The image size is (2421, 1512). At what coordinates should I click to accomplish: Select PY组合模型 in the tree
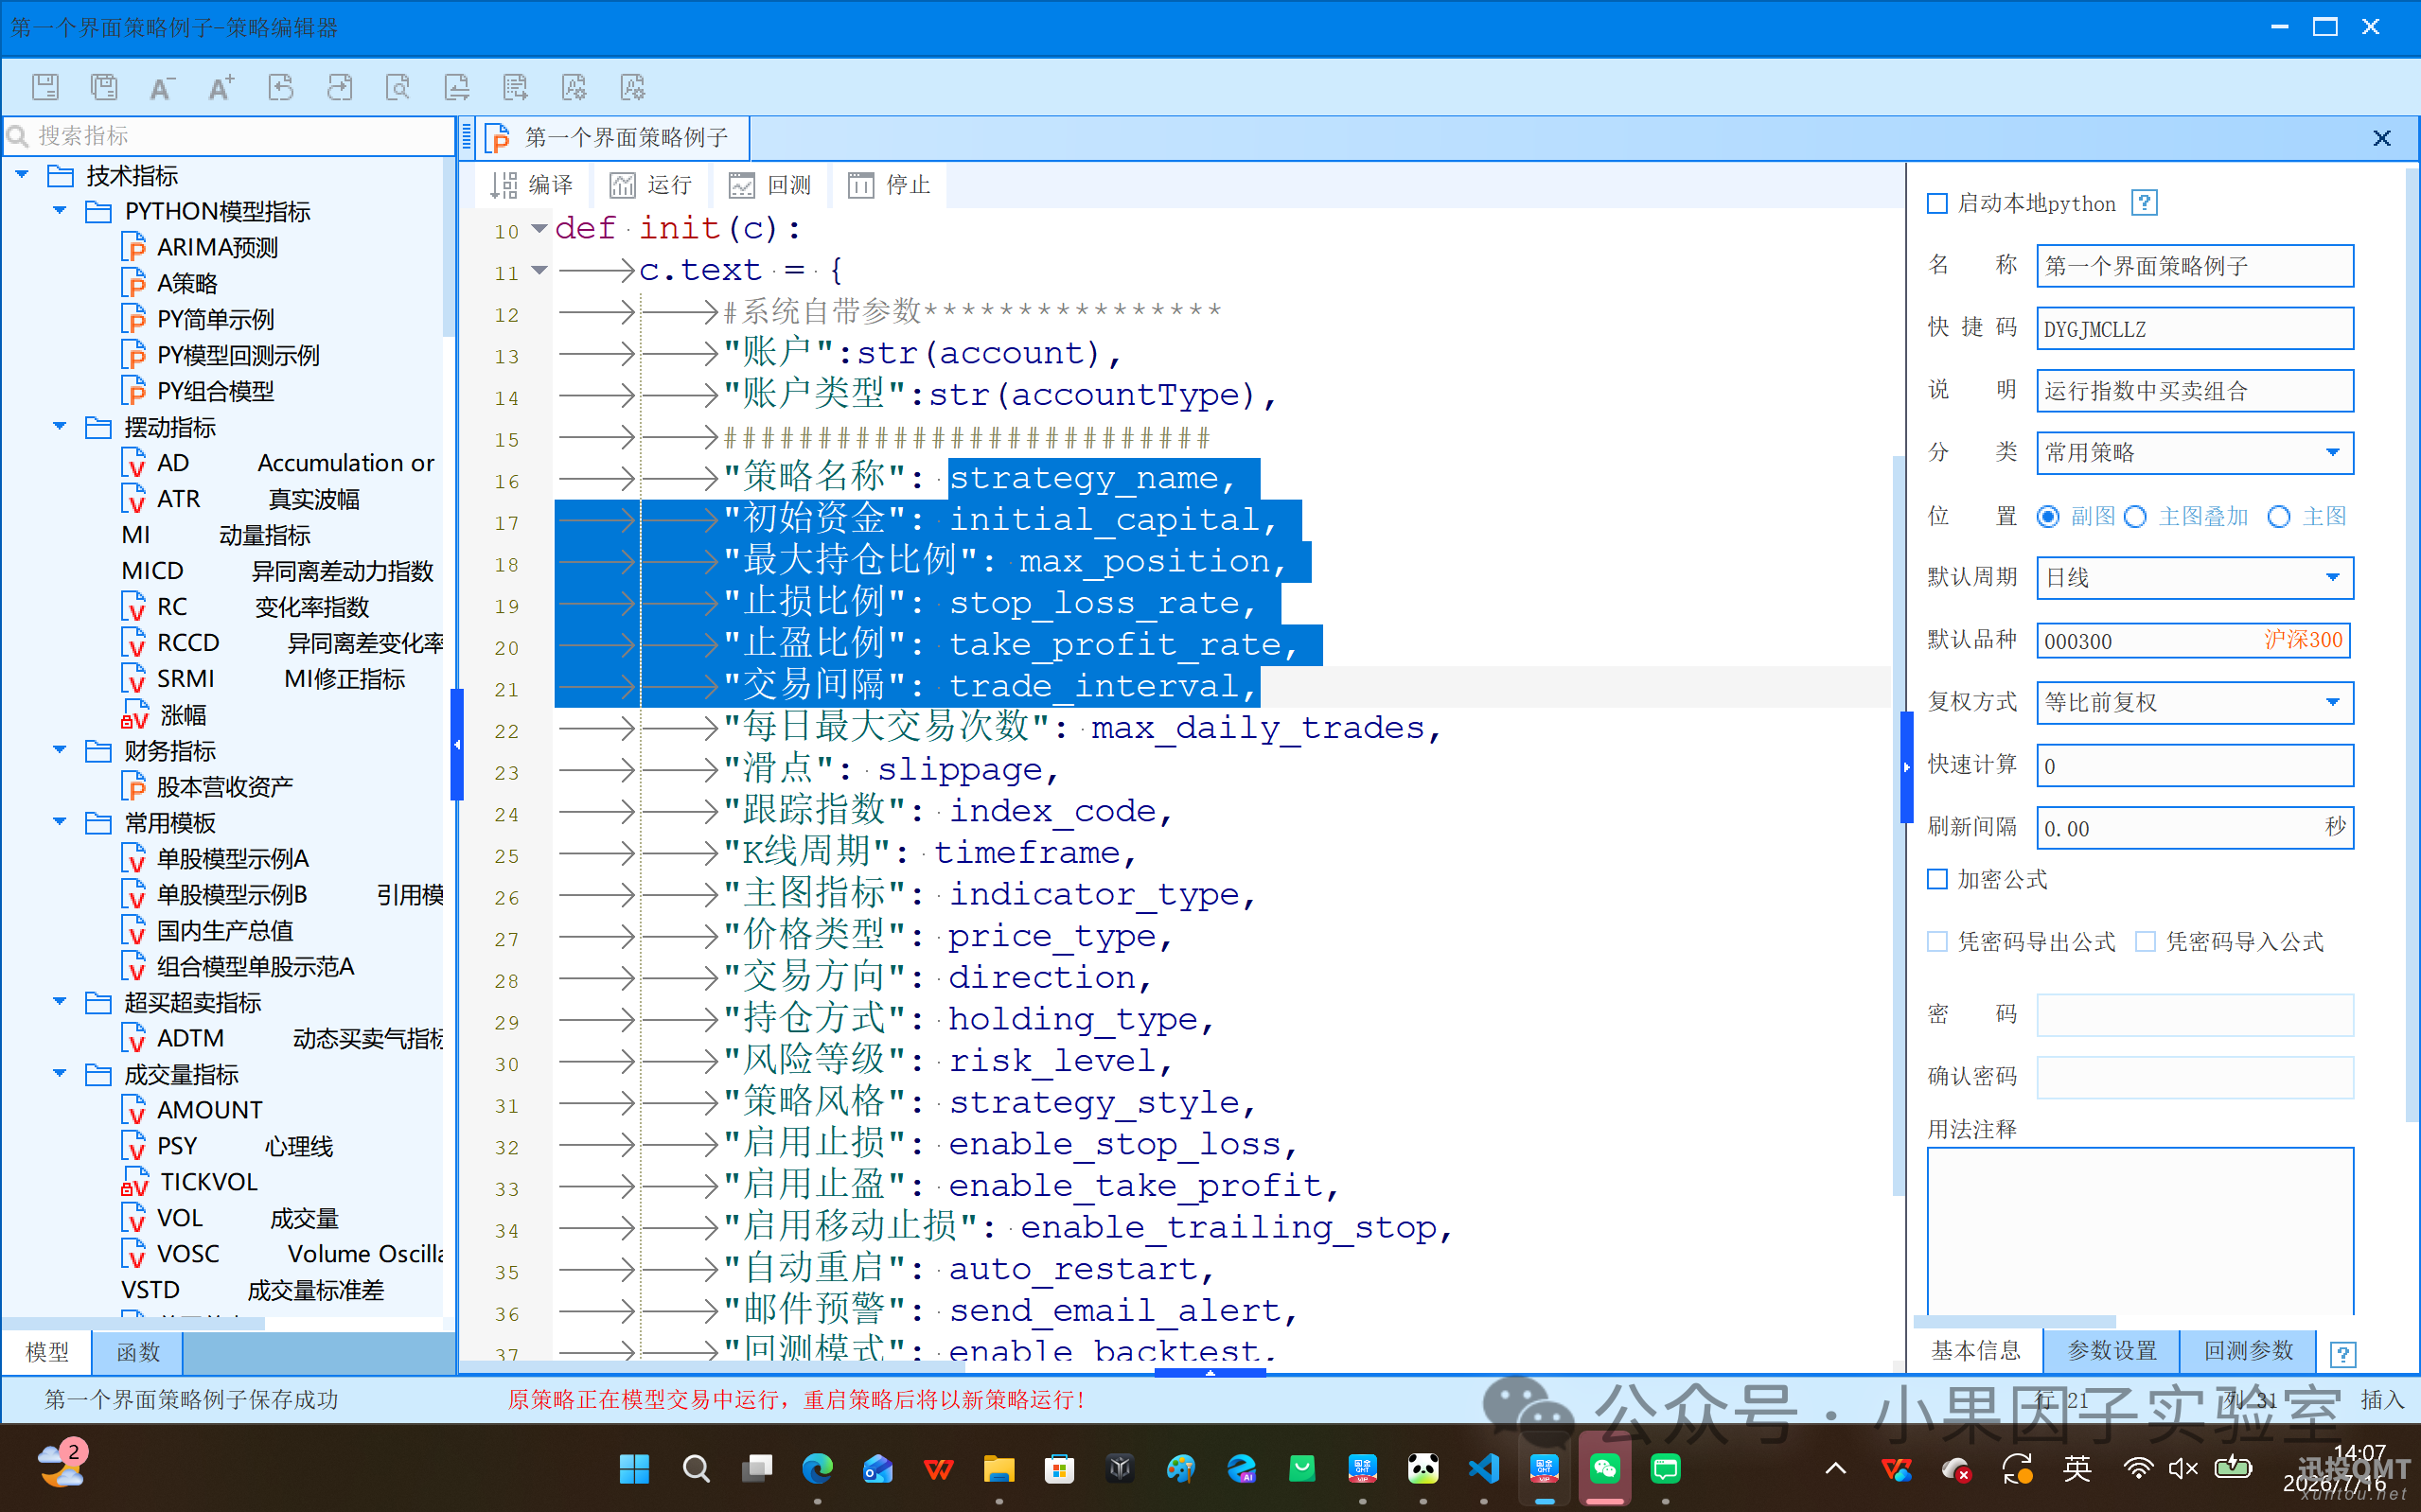coord(215,391)
